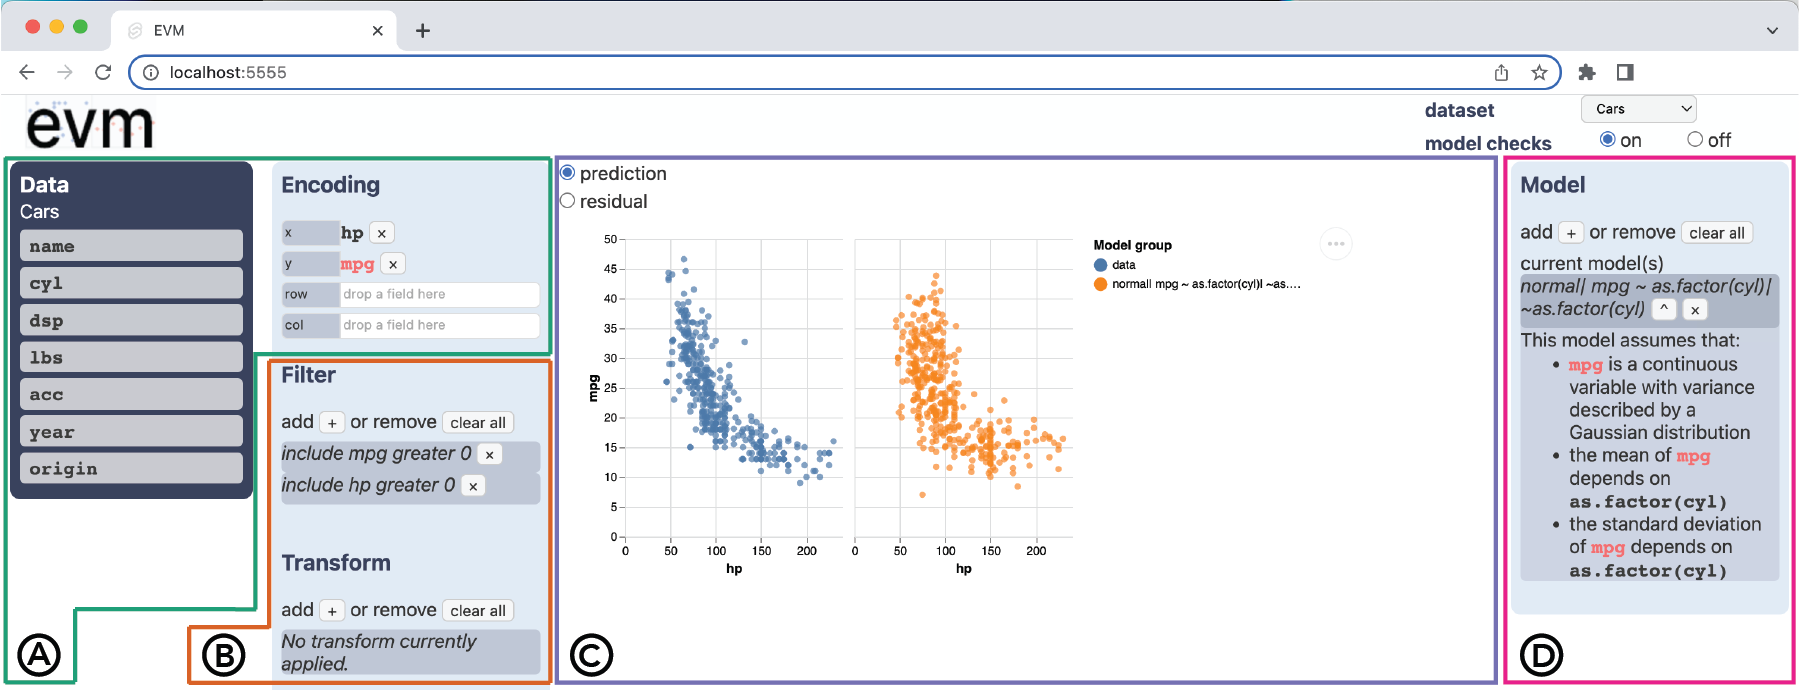Add a new transform with plus button
Viewport: 1800px width, 690px height.
click(332, 611)
